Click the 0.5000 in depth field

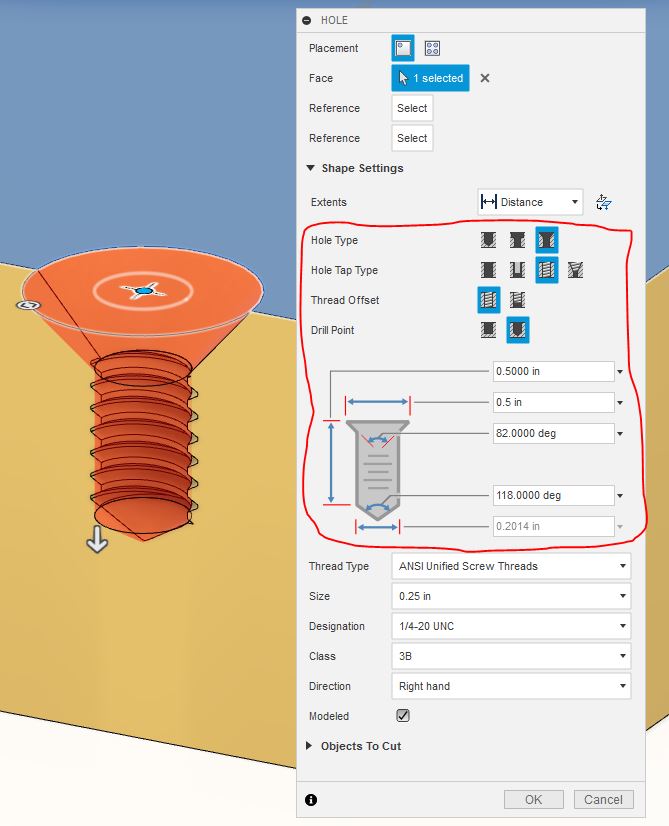point(554,371)
